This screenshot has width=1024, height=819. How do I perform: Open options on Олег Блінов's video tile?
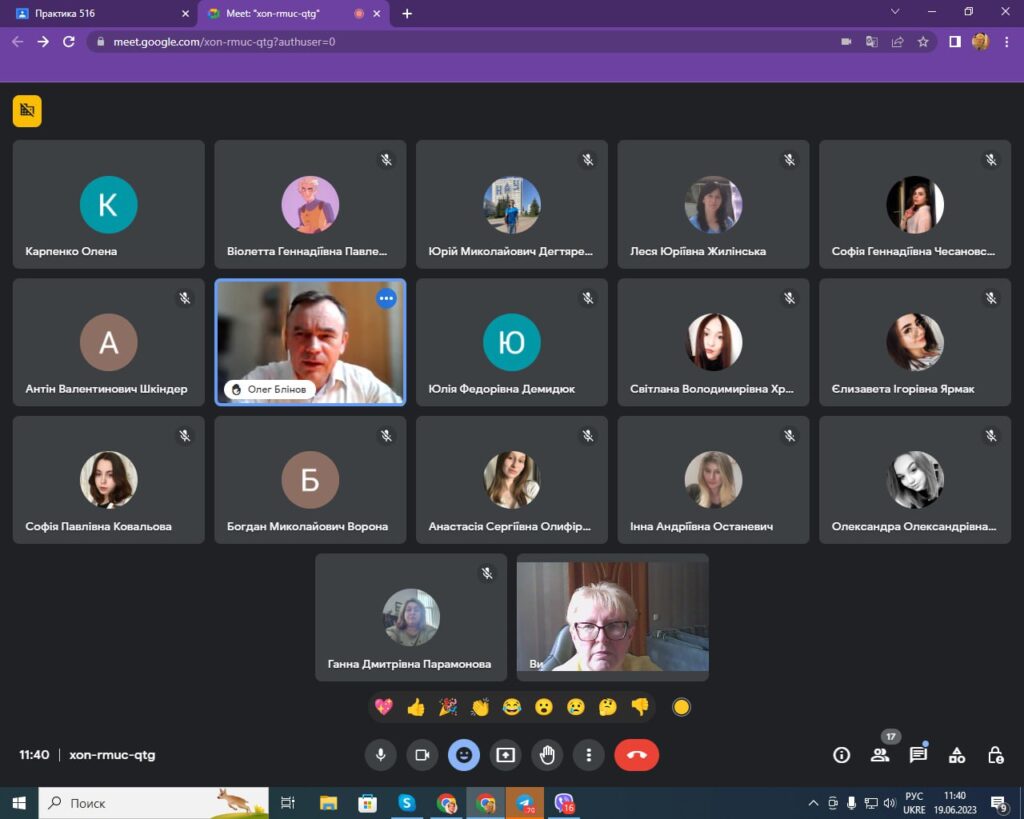pyautogui.click(x=386, y=298)
